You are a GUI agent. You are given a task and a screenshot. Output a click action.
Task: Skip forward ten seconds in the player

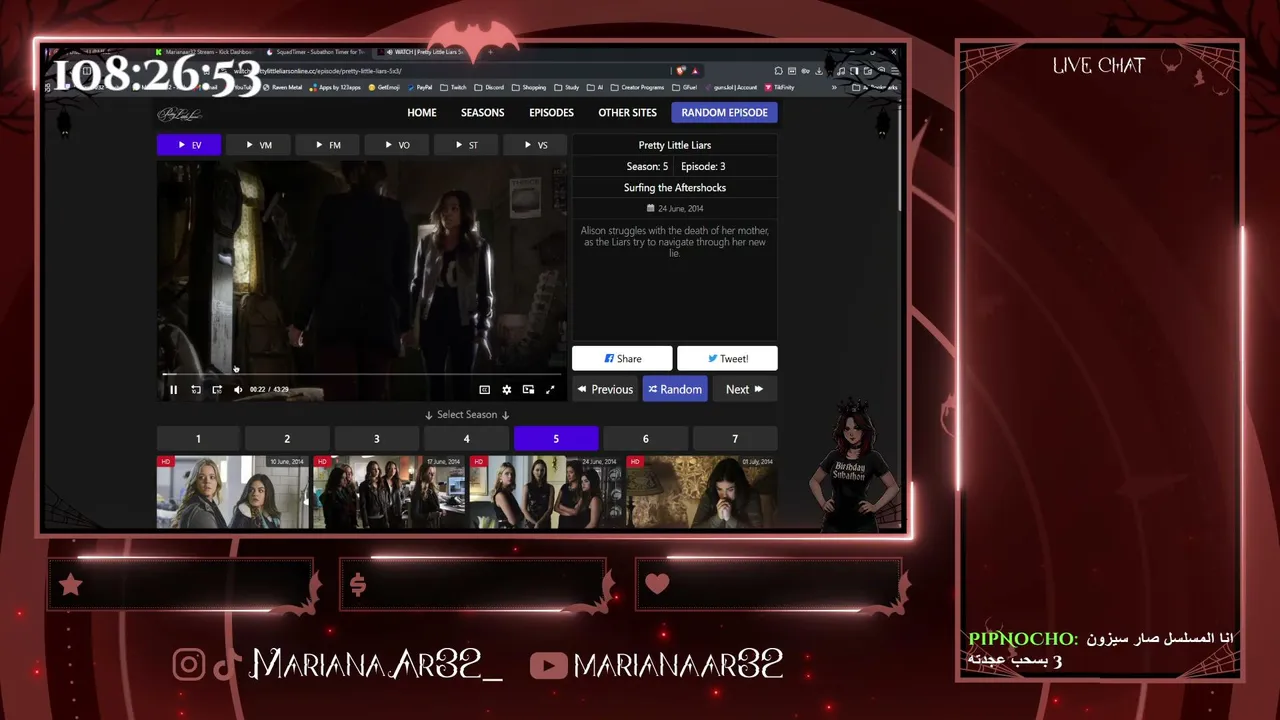pos(217,390)
